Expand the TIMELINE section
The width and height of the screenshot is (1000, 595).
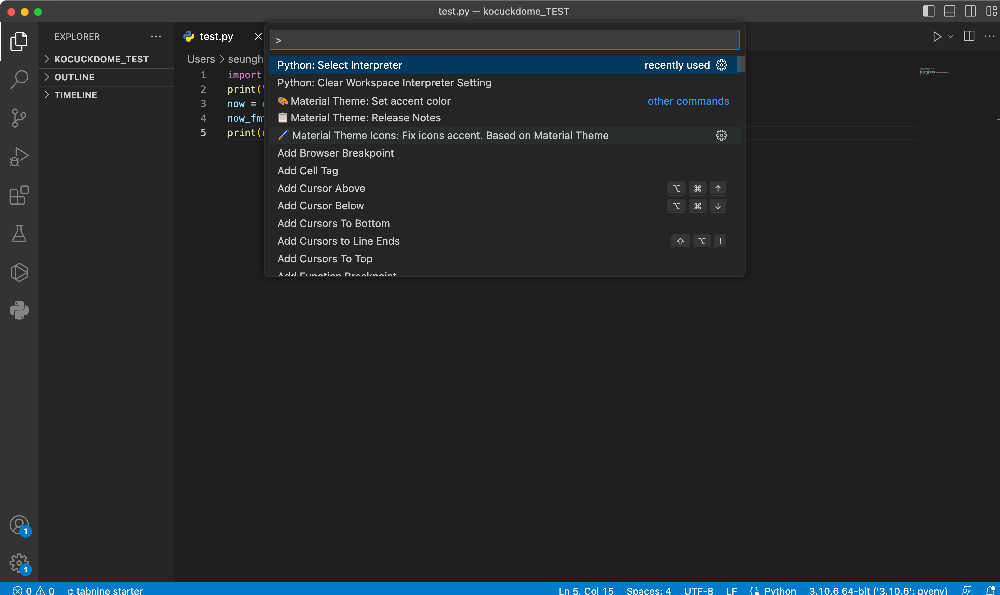point(106,94)
